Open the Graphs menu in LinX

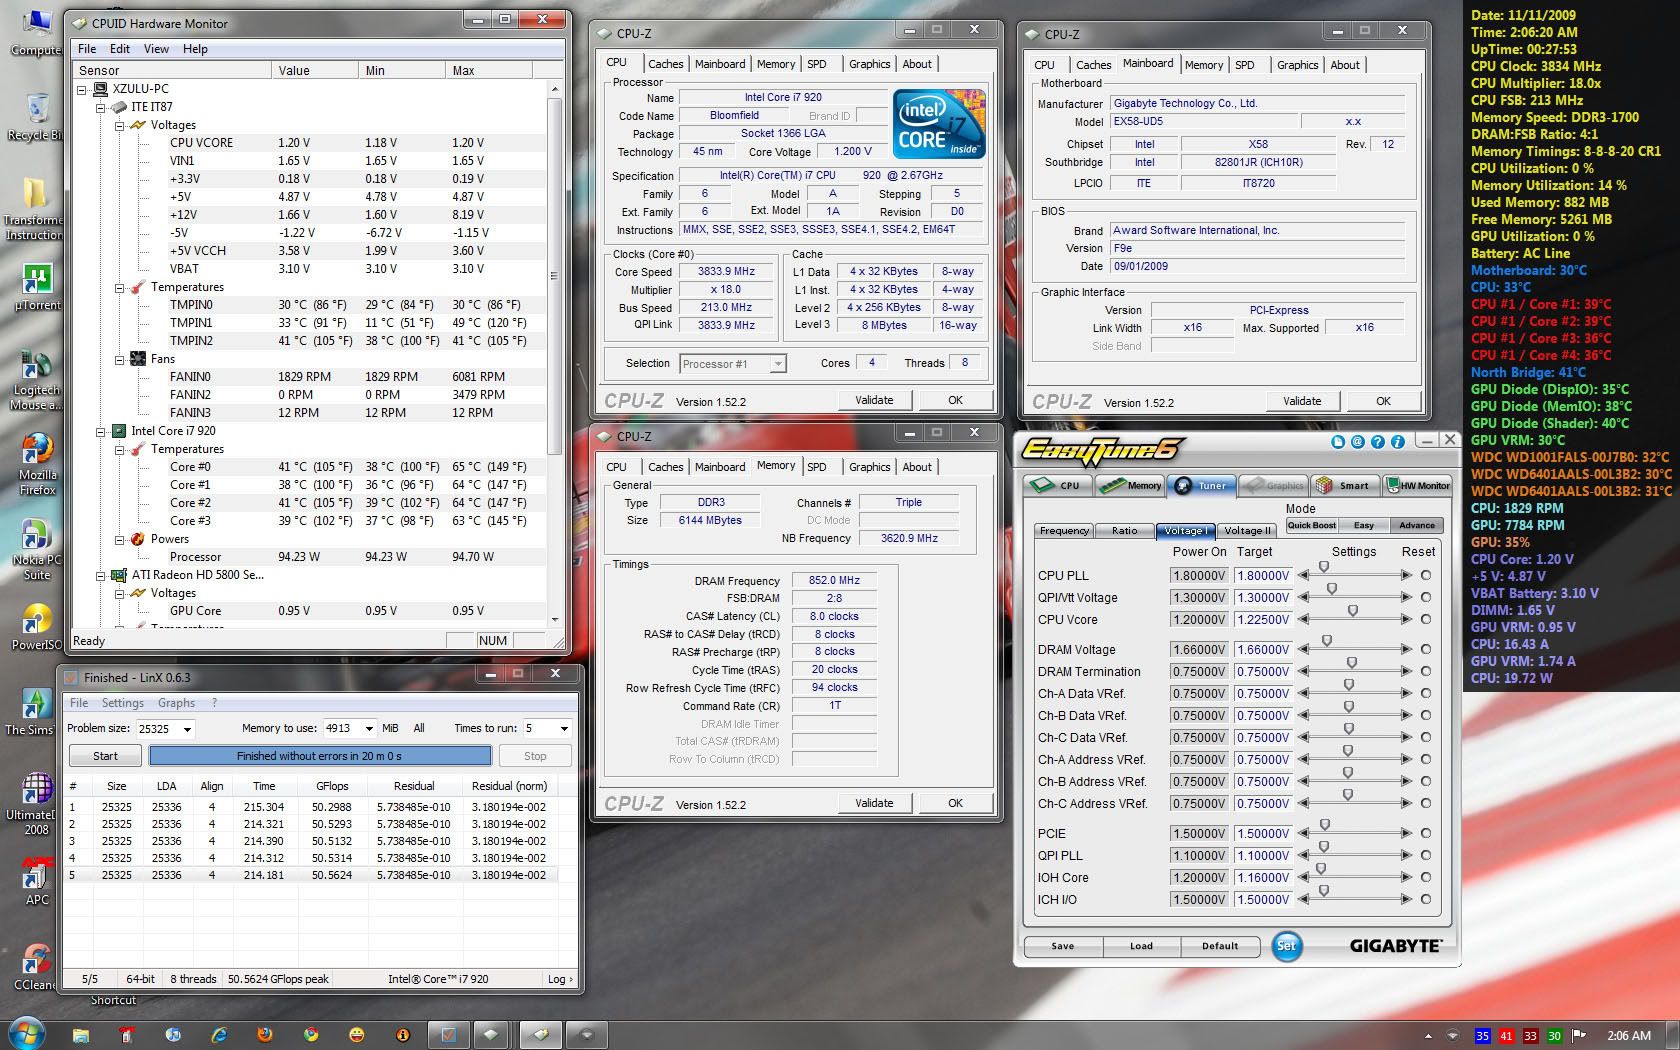coord(176,703)
